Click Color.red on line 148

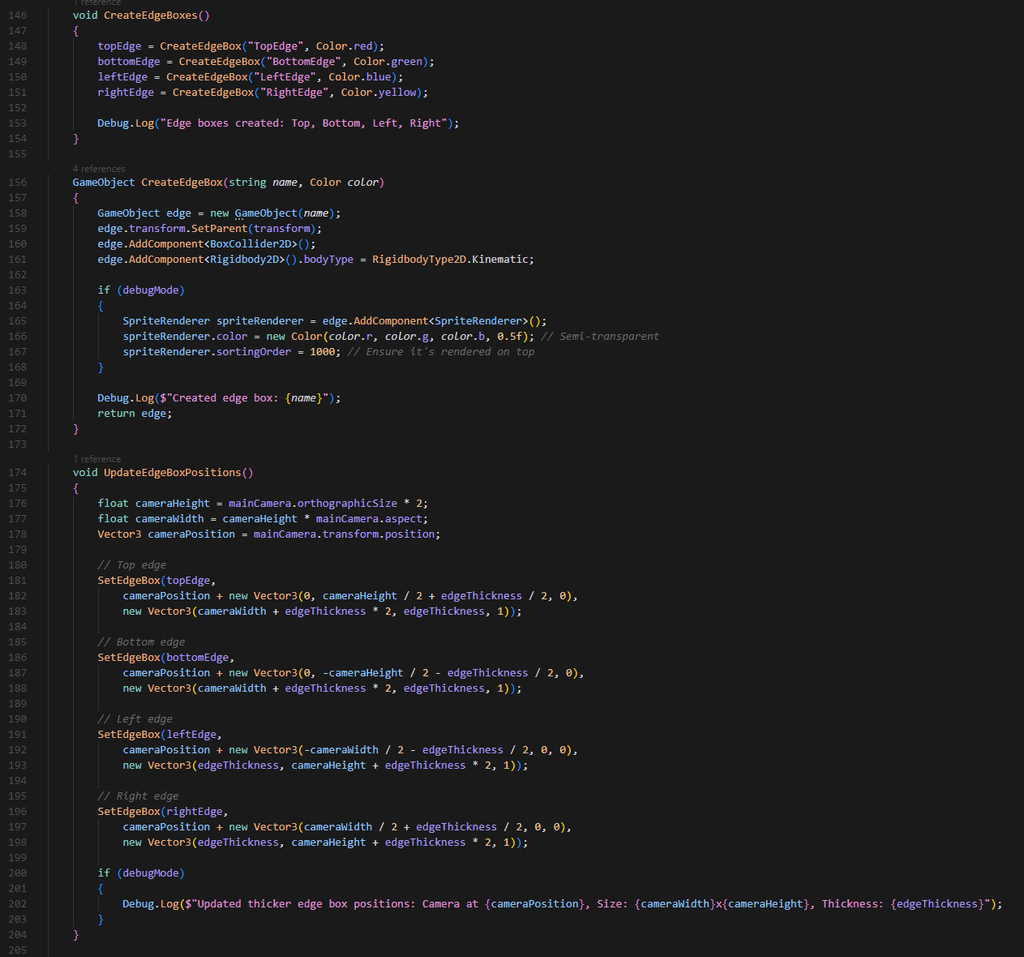[x=344, y=46]
